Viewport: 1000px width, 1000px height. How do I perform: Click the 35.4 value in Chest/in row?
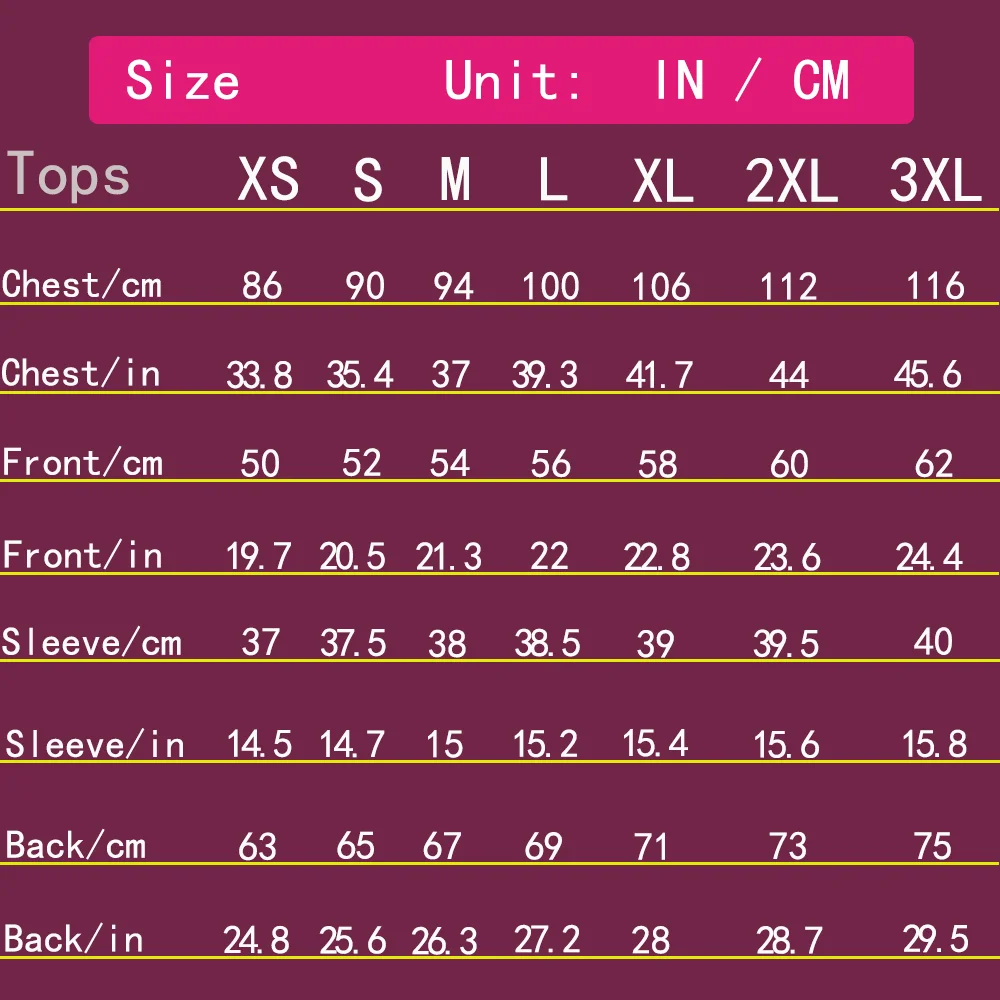[x=360, y=375]
